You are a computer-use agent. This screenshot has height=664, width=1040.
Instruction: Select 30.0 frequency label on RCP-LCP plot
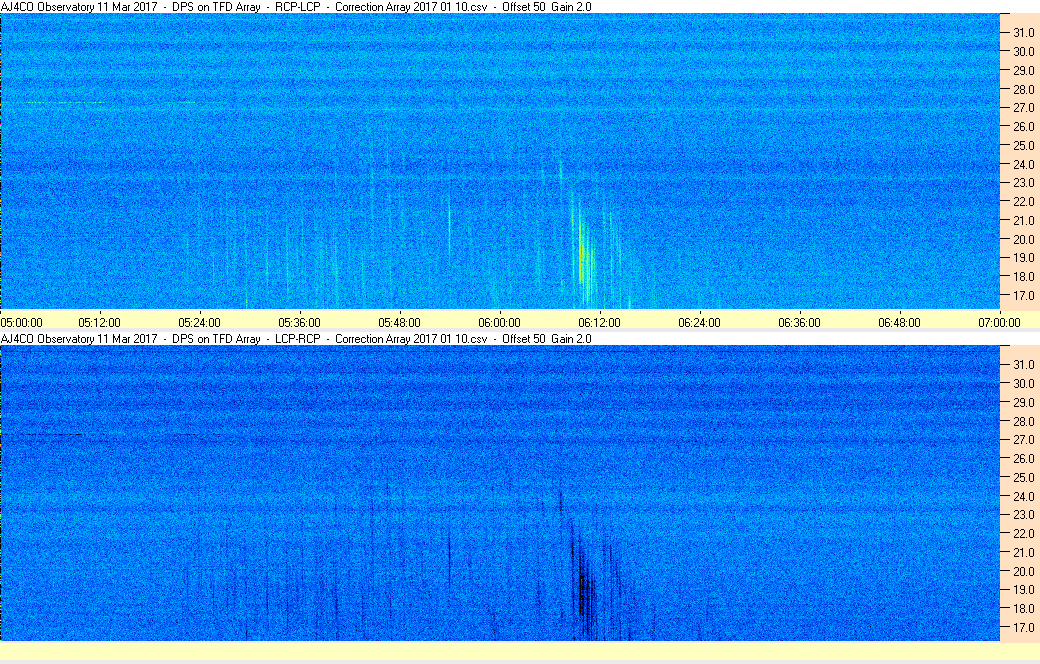(x=1023, y=51)
